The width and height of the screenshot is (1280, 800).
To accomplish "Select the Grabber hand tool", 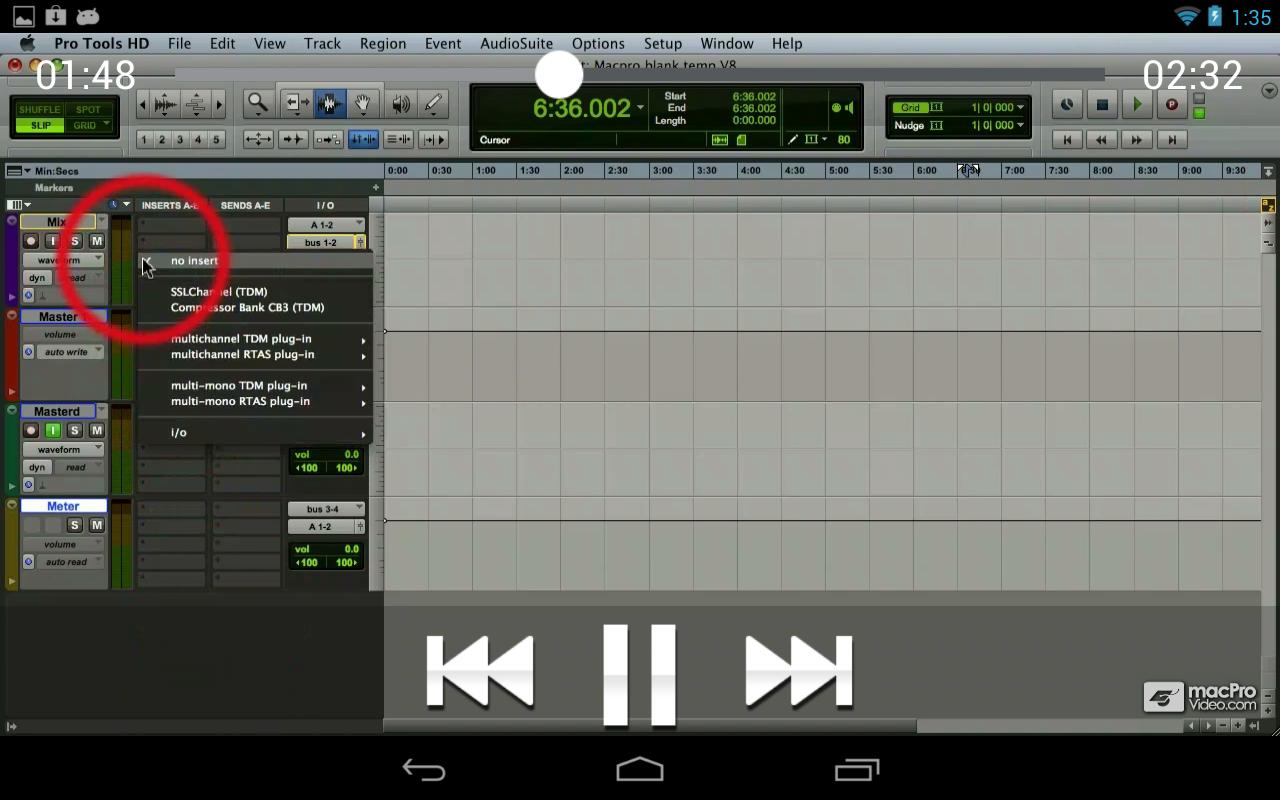I will click(363, 103).
